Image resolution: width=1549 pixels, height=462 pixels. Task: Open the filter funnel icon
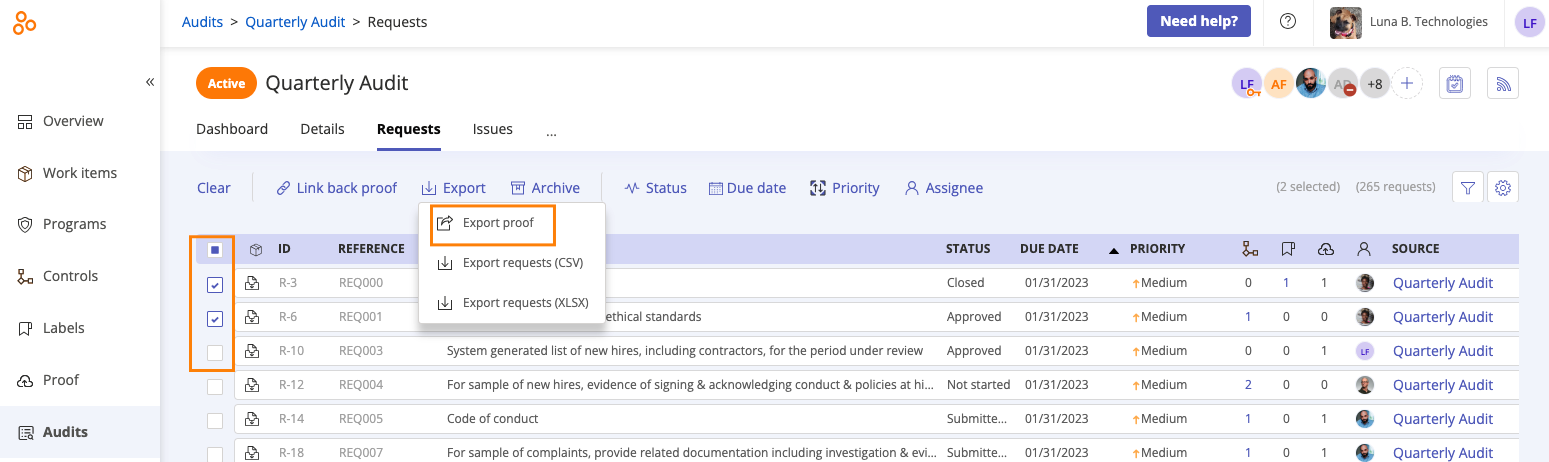click(x=1467, y=188)
